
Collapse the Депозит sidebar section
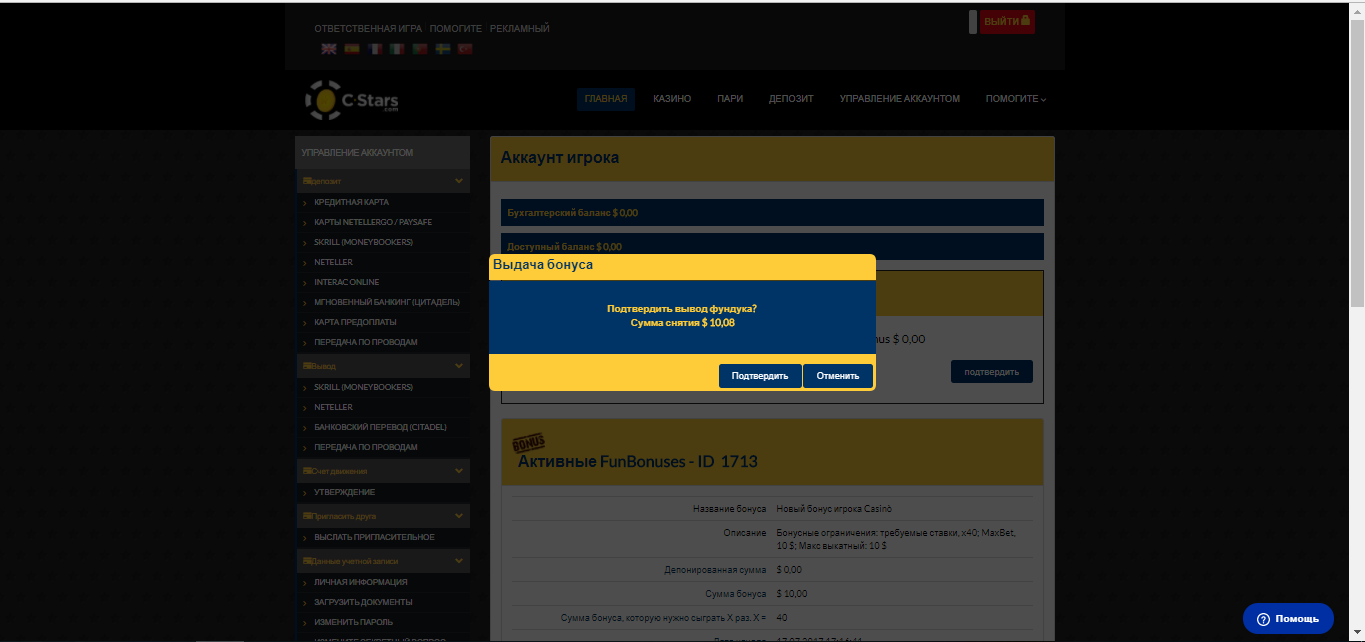click(x=459, y=181)
